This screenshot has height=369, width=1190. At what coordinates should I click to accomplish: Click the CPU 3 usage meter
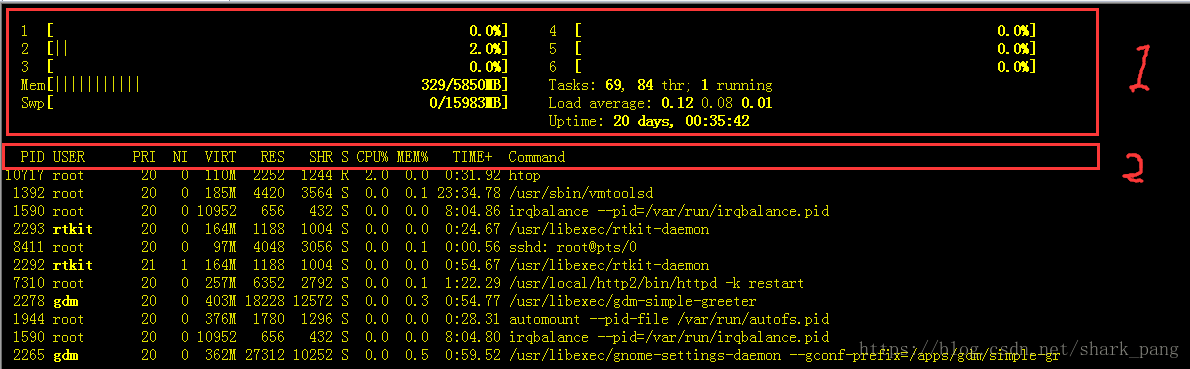[264, 67]
